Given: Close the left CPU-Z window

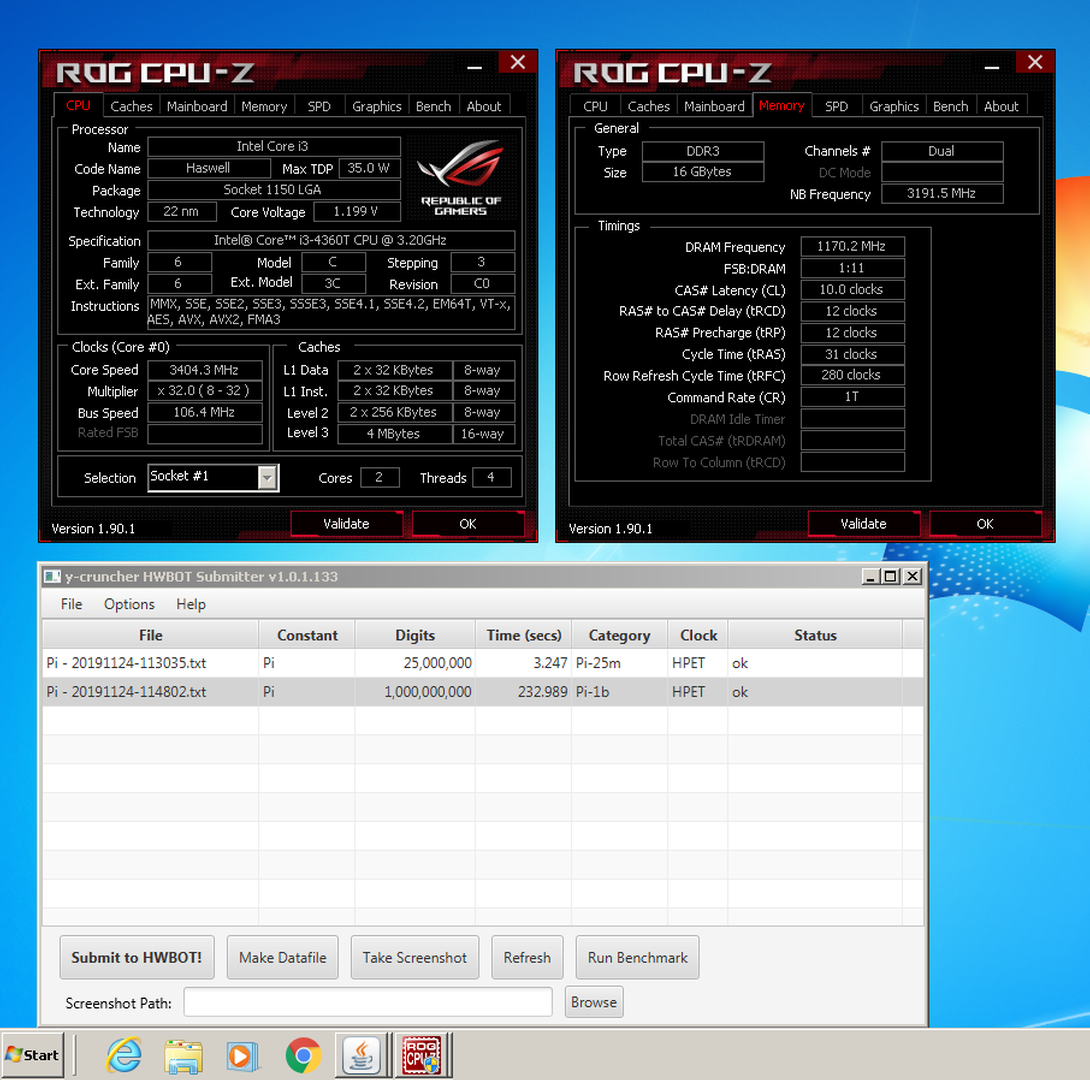Looking at the screenshot, I should (x=518, y=63).
